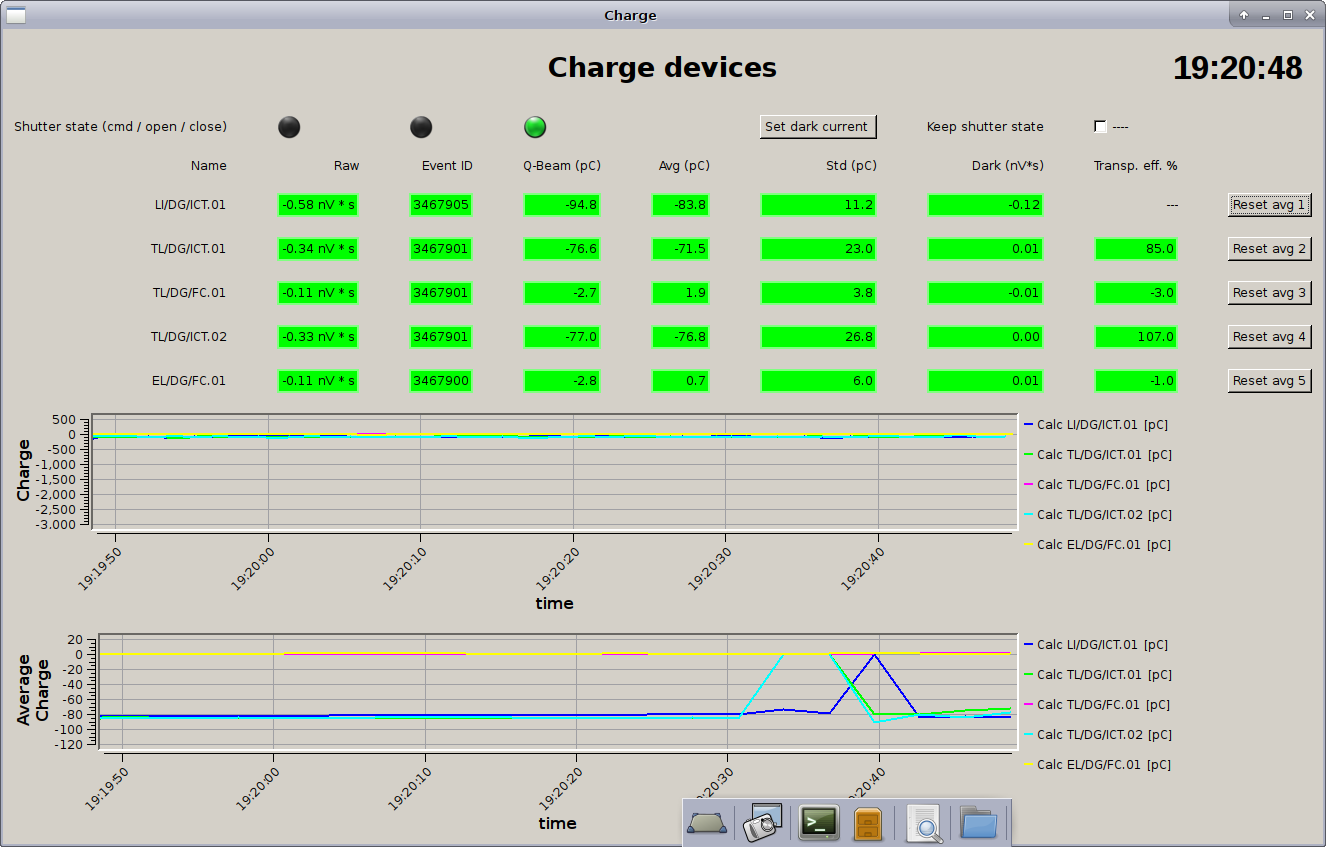Viewport: 1326px width, 847px height.
Task: Click the Q-Beam value -94.8 field
Action: pyautogui.click(x=562, y=205)
